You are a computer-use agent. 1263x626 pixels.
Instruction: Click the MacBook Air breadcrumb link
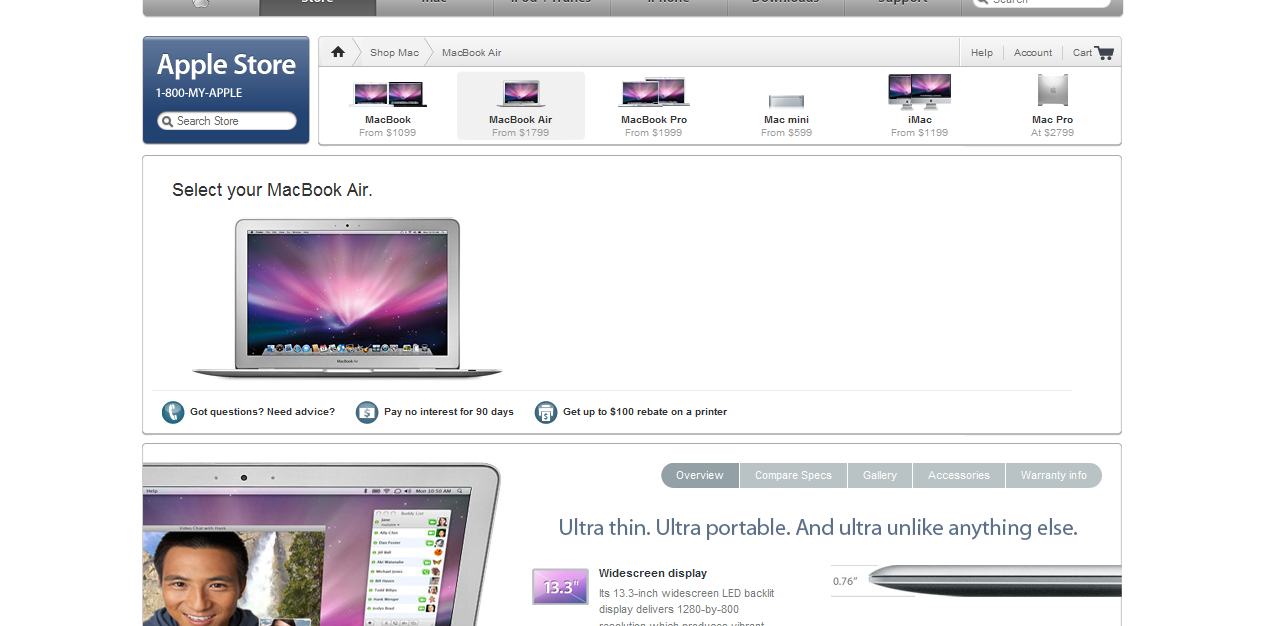click(x=472, y=53)
